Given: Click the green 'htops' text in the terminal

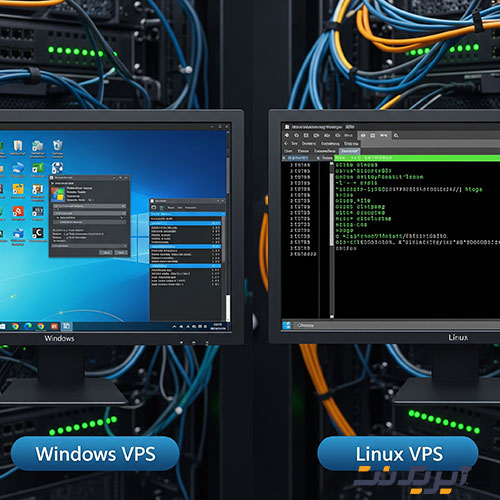Looking at the screenshot, I should tap(473, 189).
